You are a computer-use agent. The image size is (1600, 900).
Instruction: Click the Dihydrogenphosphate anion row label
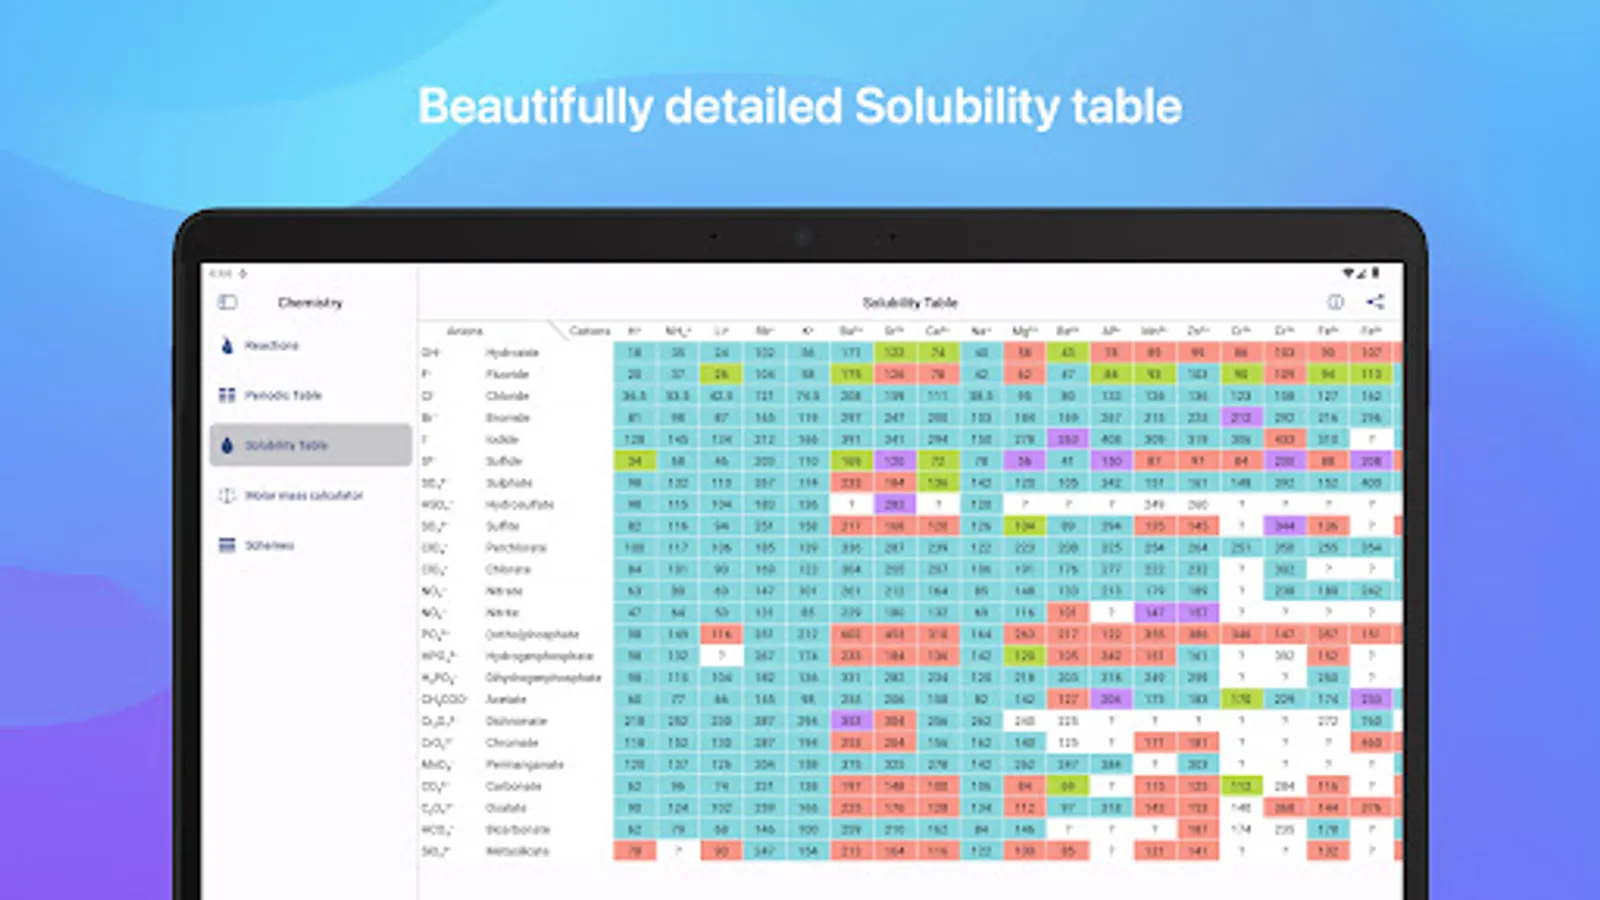tap(543, 678)
